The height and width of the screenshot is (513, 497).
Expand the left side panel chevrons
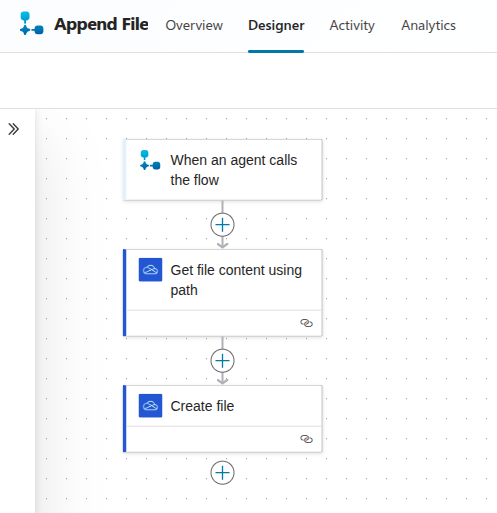[x=14, y=129]
